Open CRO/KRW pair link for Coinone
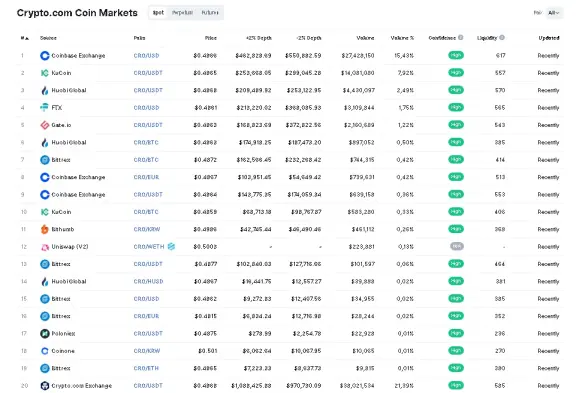This screenshot has width=579, height=393. click(x=147, y=351)
